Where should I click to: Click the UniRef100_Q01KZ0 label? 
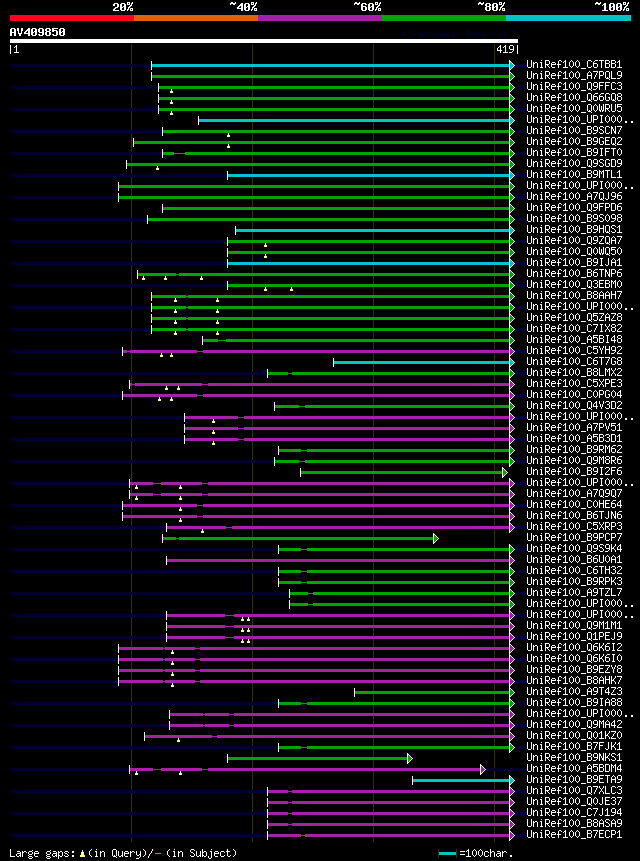click(574, 735)
